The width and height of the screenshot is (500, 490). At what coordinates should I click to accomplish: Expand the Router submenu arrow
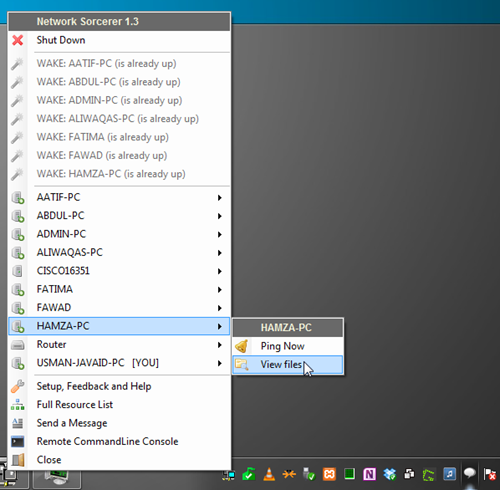(219, 345)
